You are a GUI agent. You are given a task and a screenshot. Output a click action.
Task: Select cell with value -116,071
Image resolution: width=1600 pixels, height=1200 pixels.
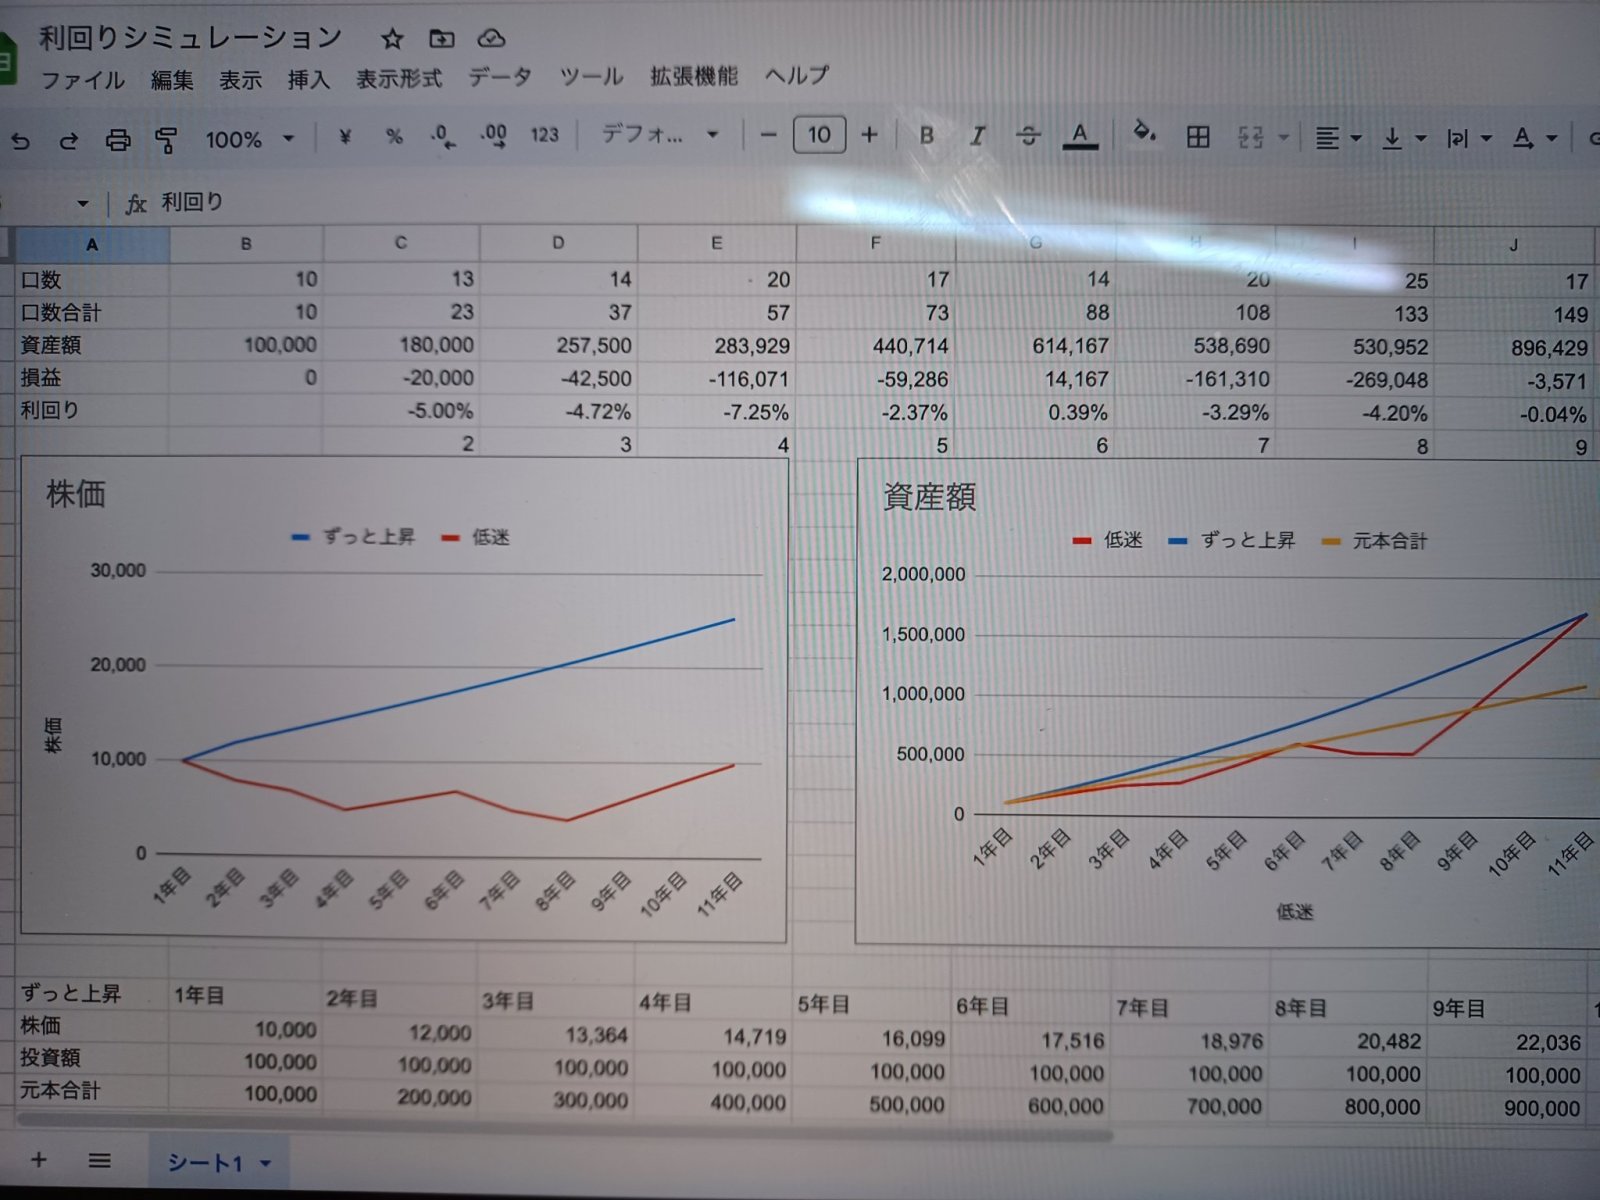[x=717, y=379]
